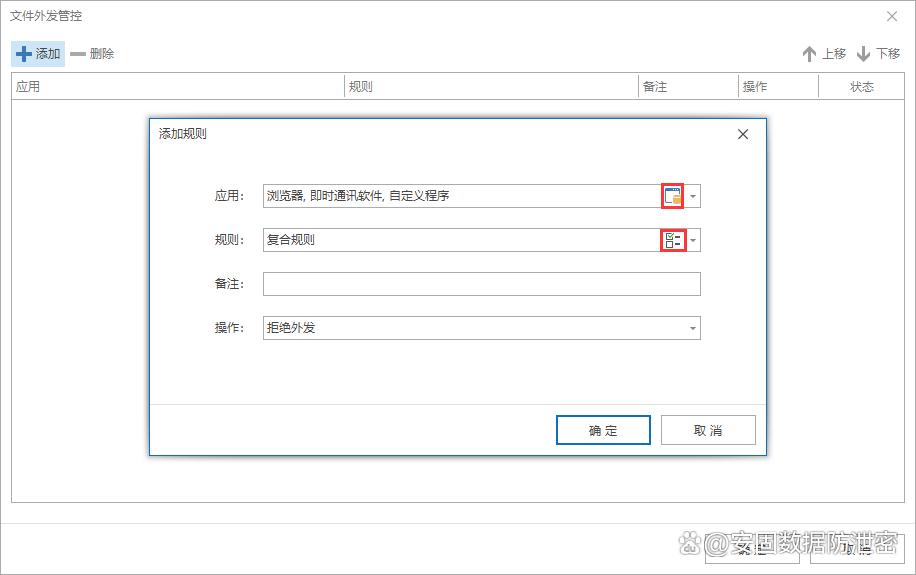Screen dimensions: 916x575
Task: Close the 添加规则 dialog
Action: (x=743, y=134)
